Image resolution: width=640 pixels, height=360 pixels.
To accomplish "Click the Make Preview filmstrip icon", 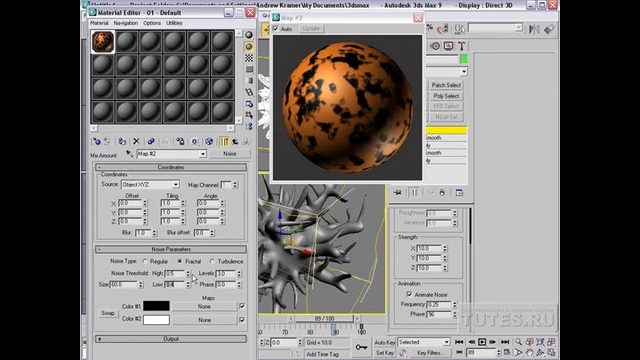I will click(x=249, y=92).
